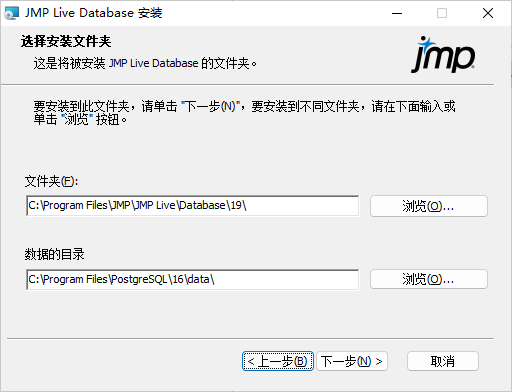Click the text 这是将被安装 JMP Live Database 的文件夹
Screen dimensions: 512x392
point(145,63)
